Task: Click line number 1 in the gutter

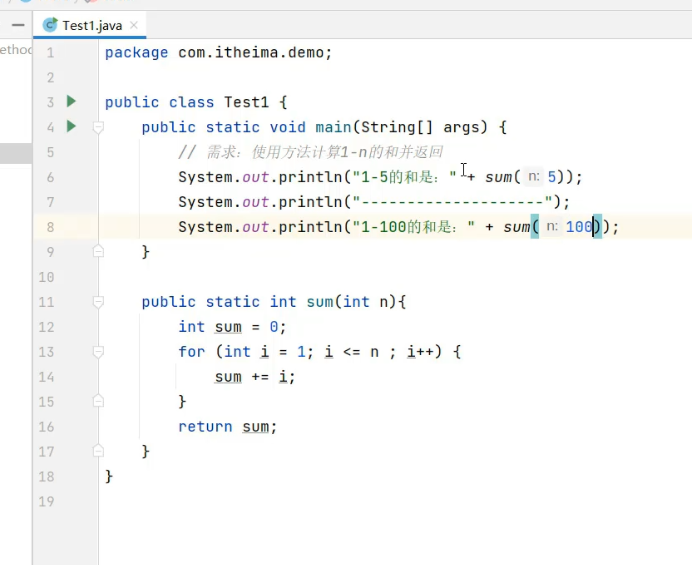Action: [50, 53]
